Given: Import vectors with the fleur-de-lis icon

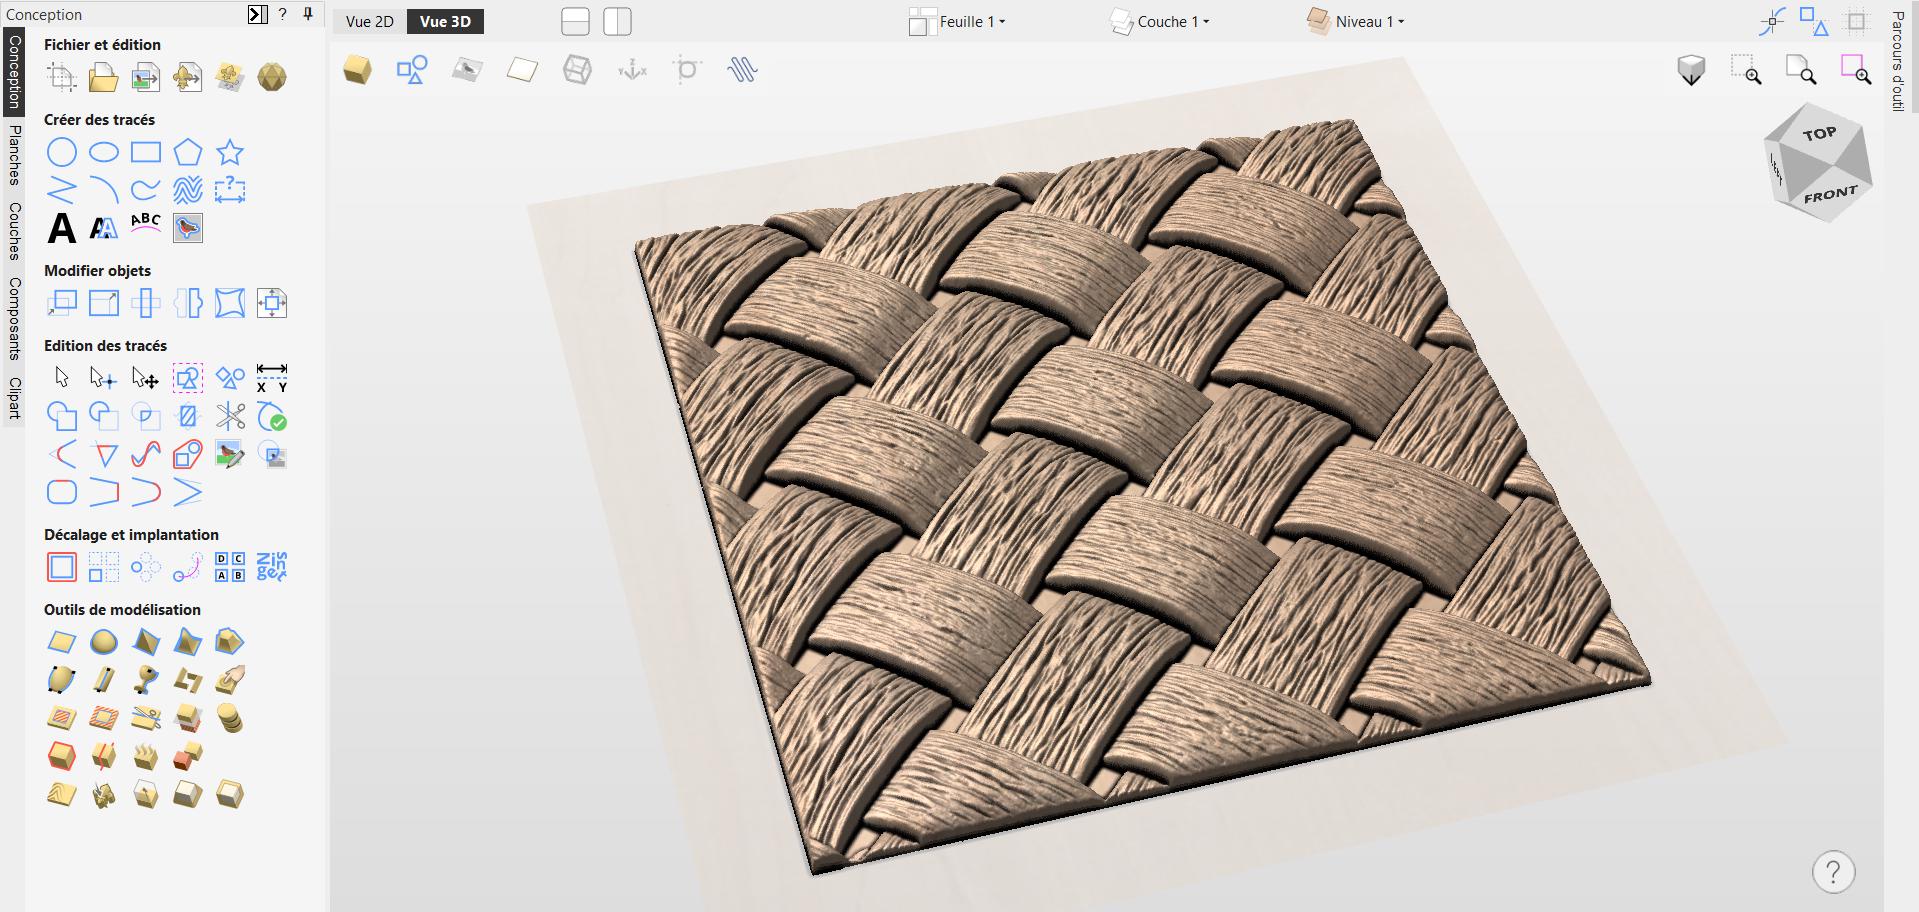Looking at the screenshot, I should click(x=188, y=77).
